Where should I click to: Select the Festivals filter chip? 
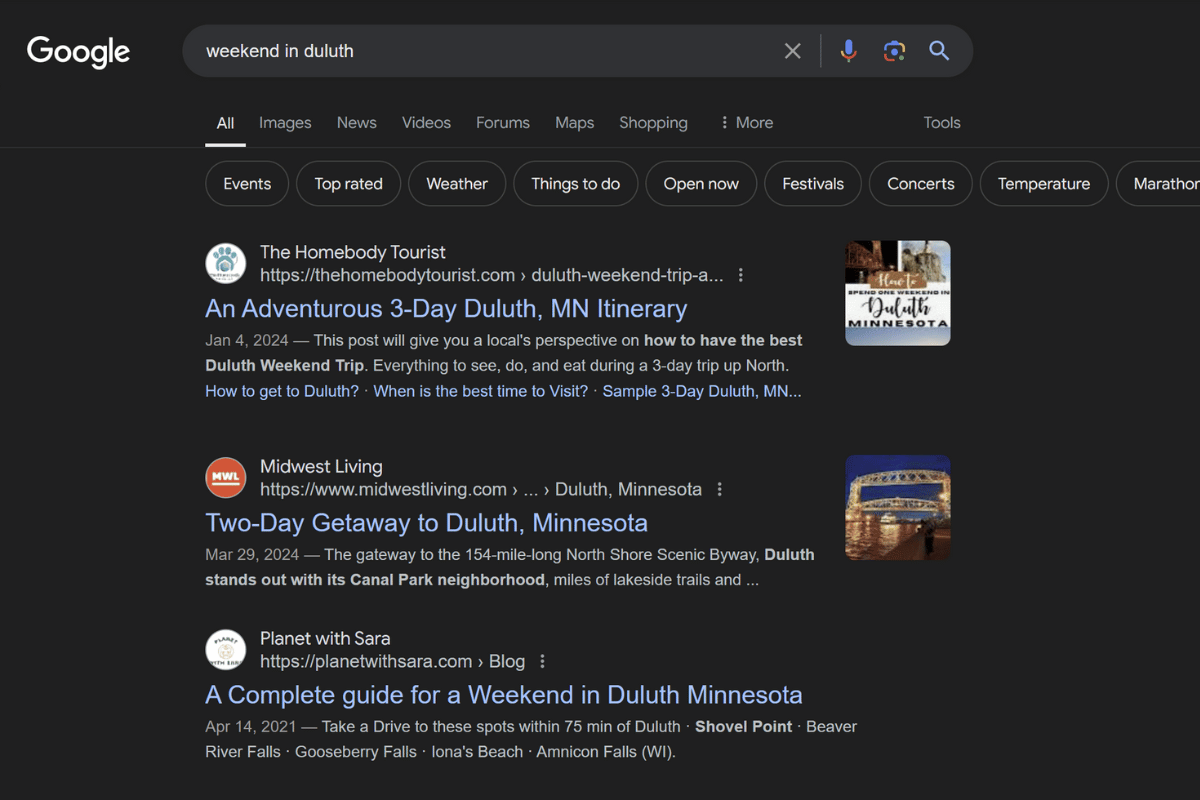pos(812,184)
